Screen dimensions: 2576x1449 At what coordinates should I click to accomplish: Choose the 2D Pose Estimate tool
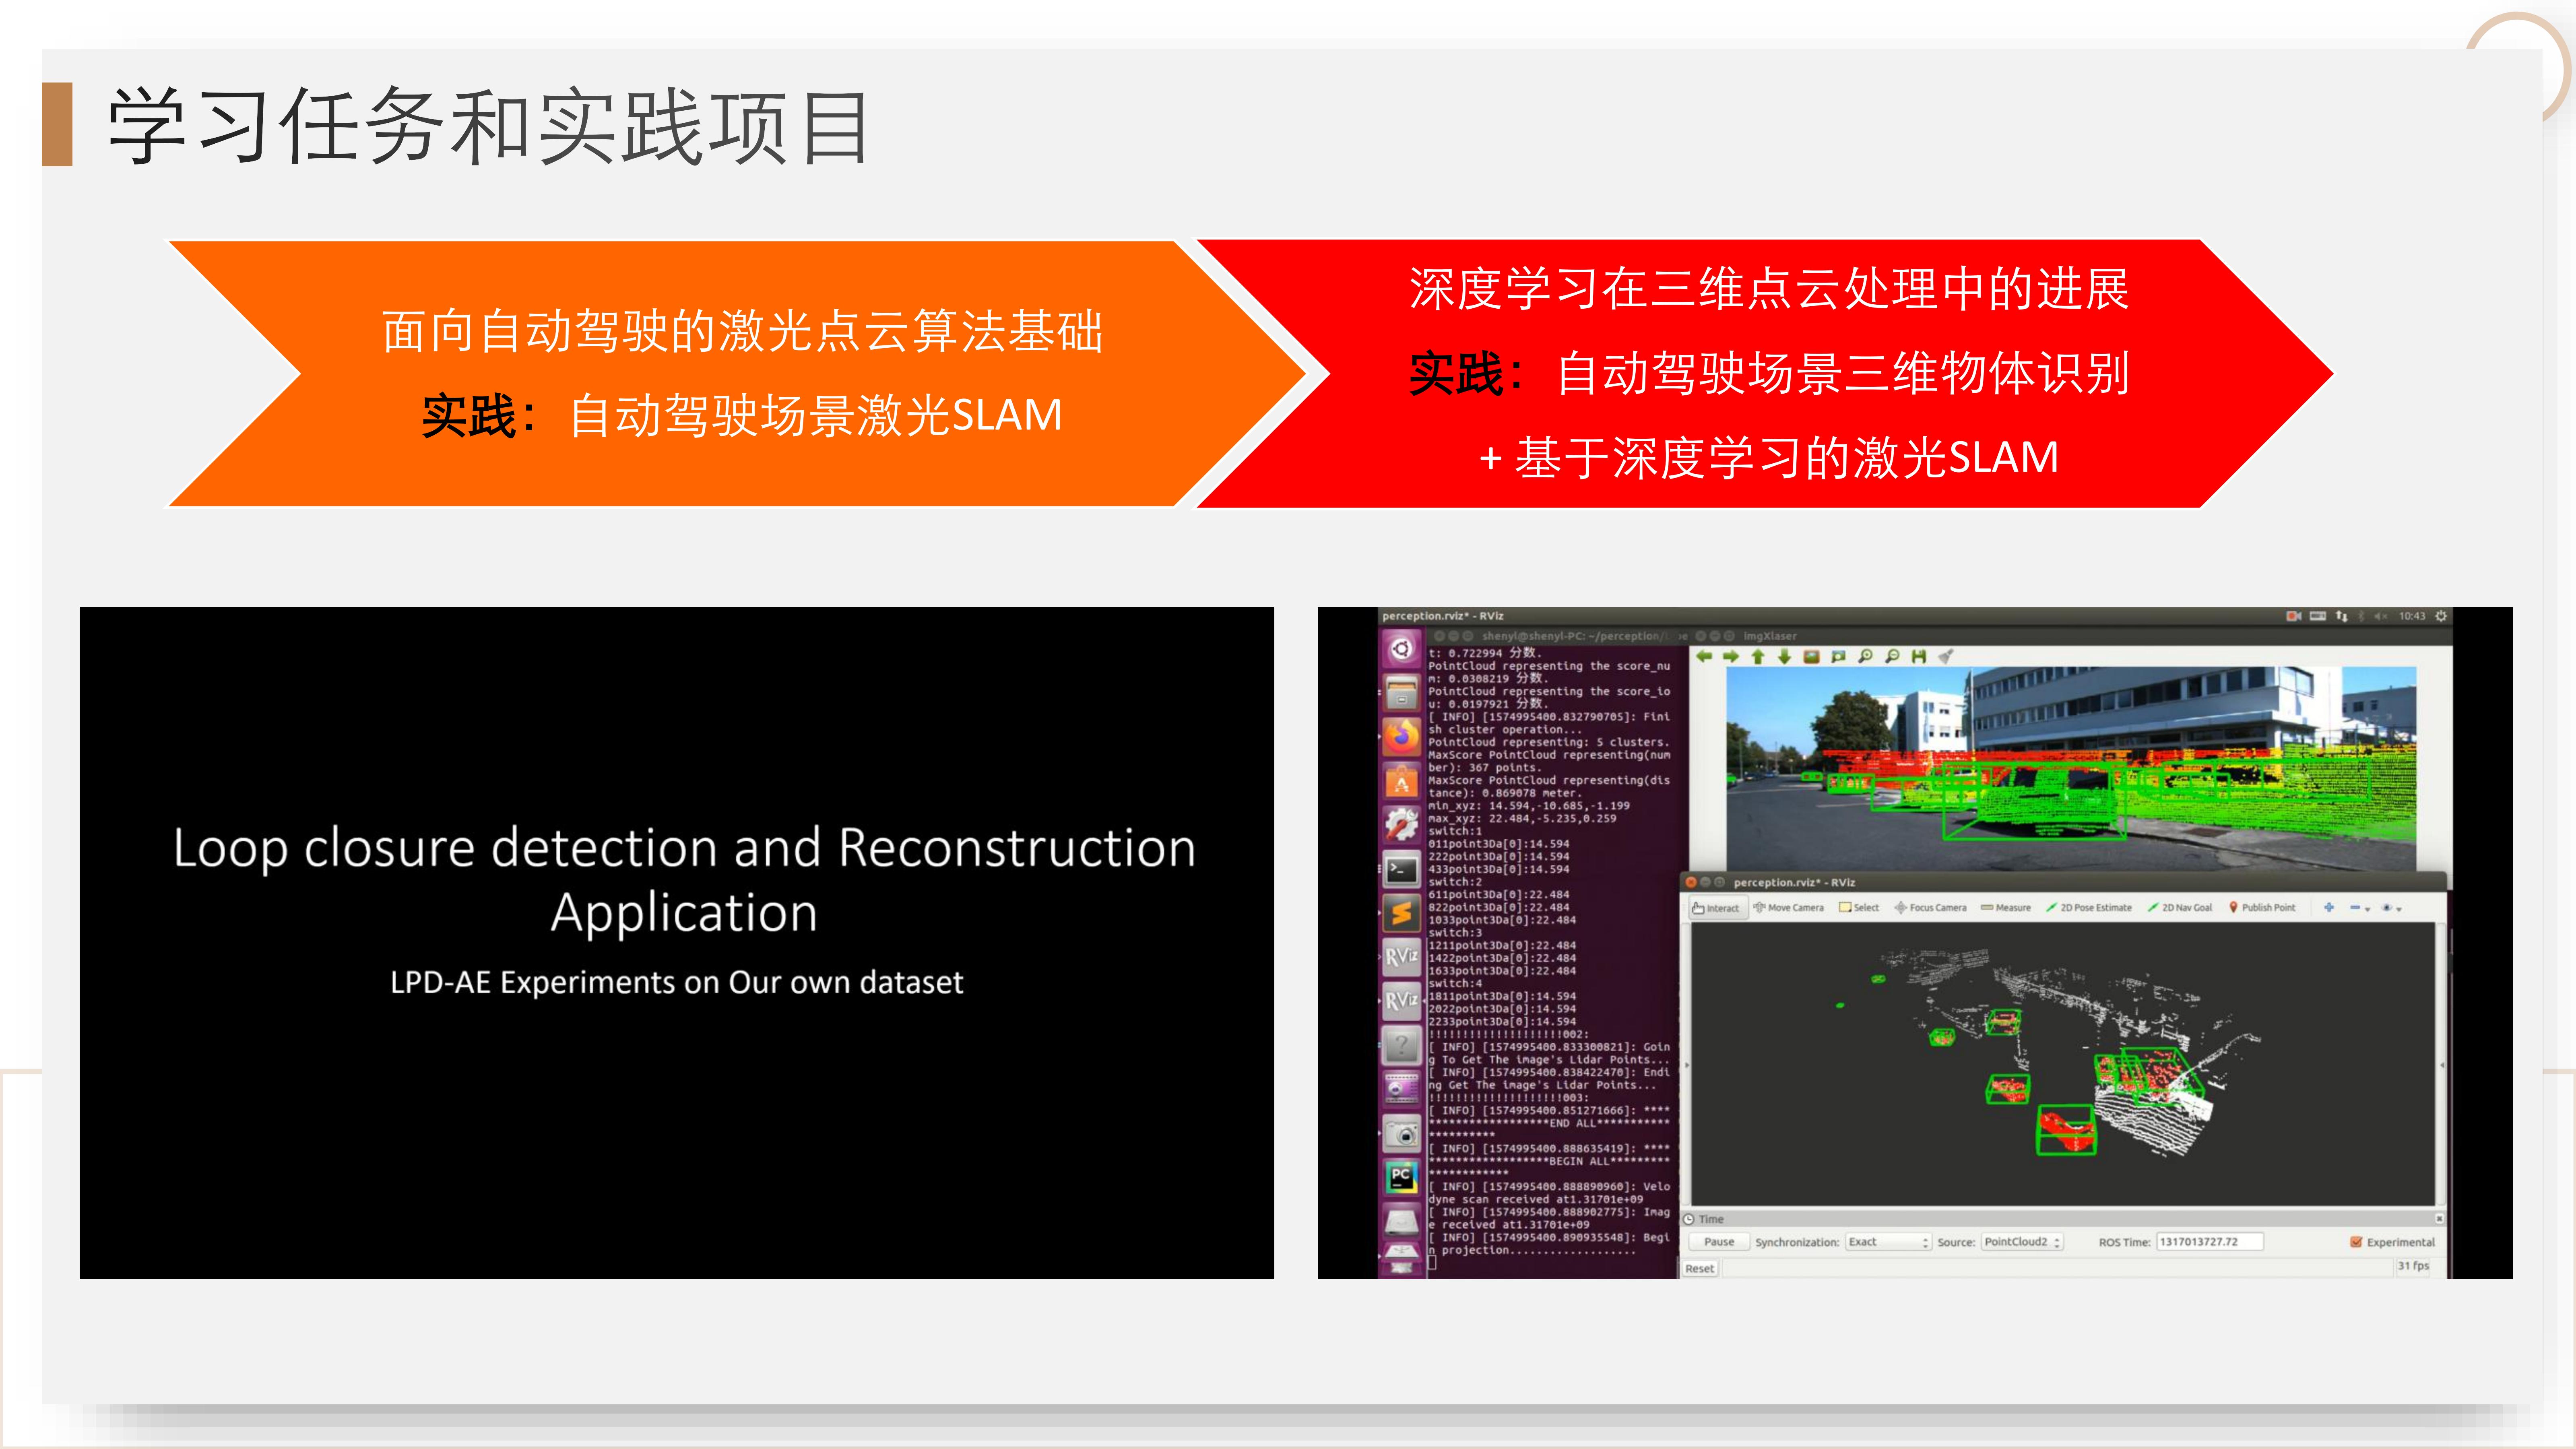[2088, 908]
